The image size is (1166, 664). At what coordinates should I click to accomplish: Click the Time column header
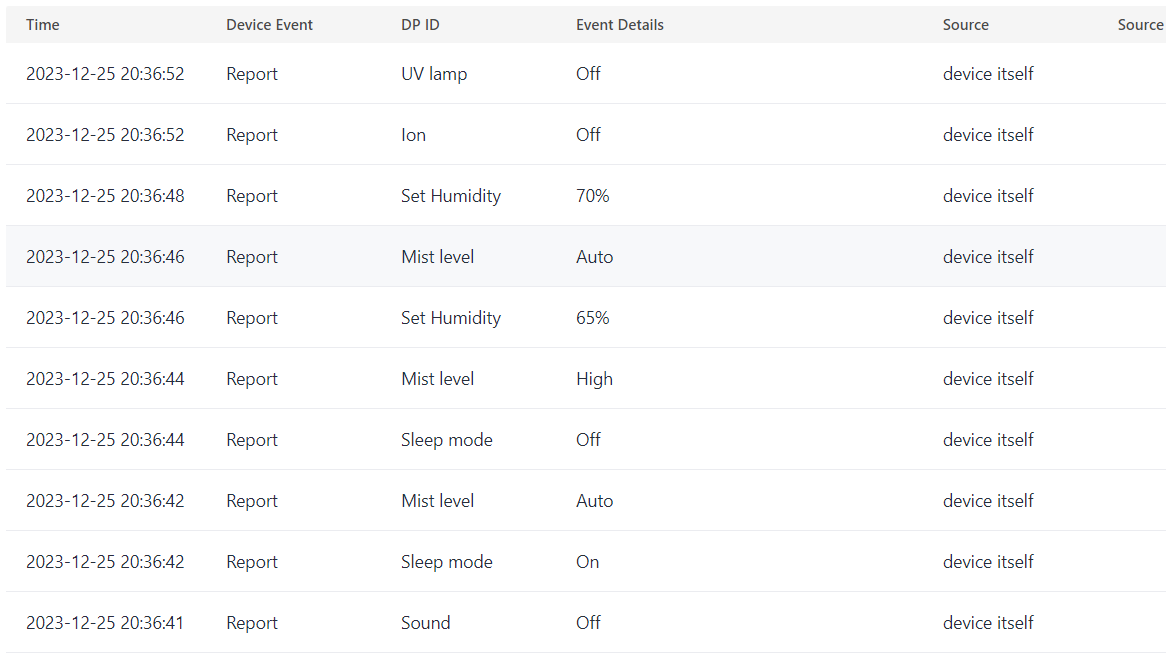click(x=43, y=25)
